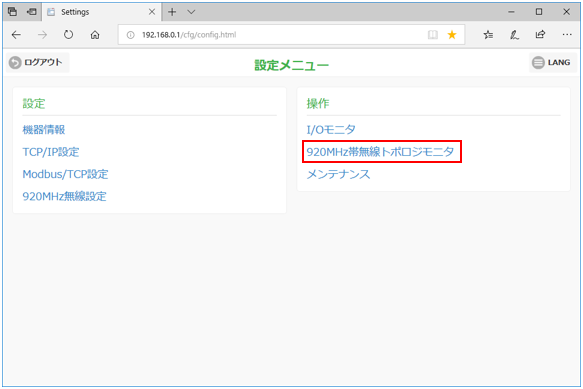Open the share icon in toolbar

[x=540, y=35]
